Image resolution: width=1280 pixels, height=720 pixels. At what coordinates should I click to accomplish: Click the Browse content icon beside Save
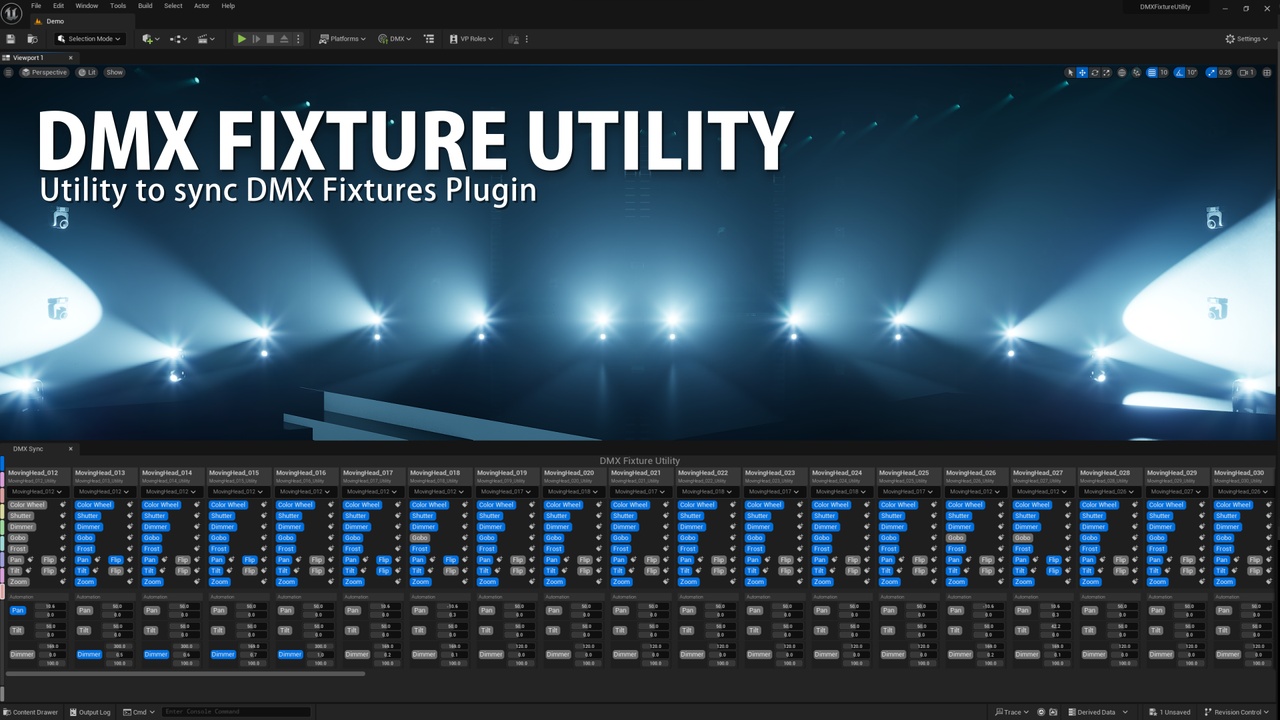(32, 39)
